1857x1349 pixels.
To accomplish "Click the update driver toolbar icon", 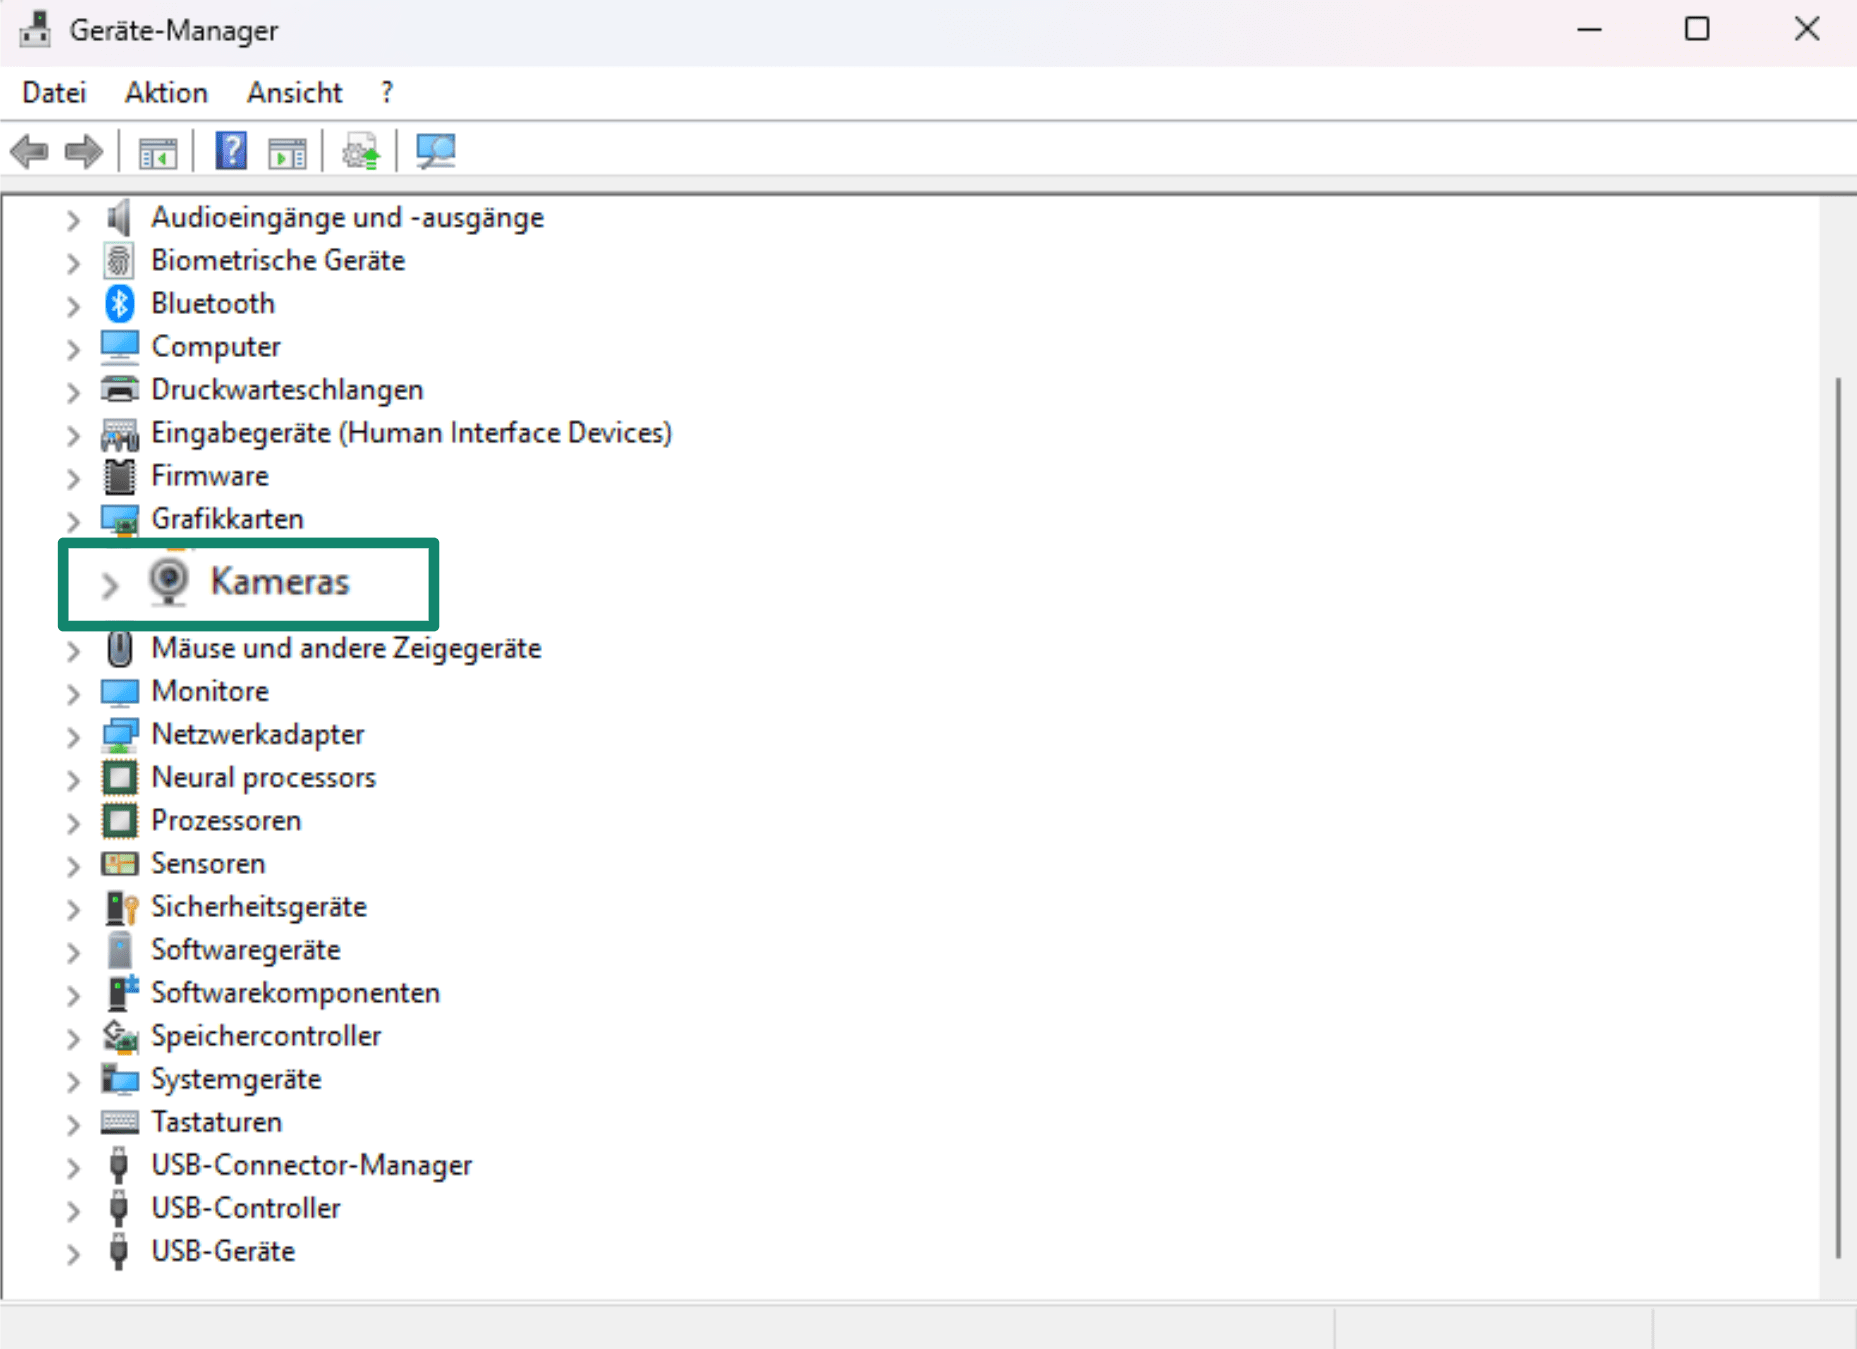I will point(361,152).
